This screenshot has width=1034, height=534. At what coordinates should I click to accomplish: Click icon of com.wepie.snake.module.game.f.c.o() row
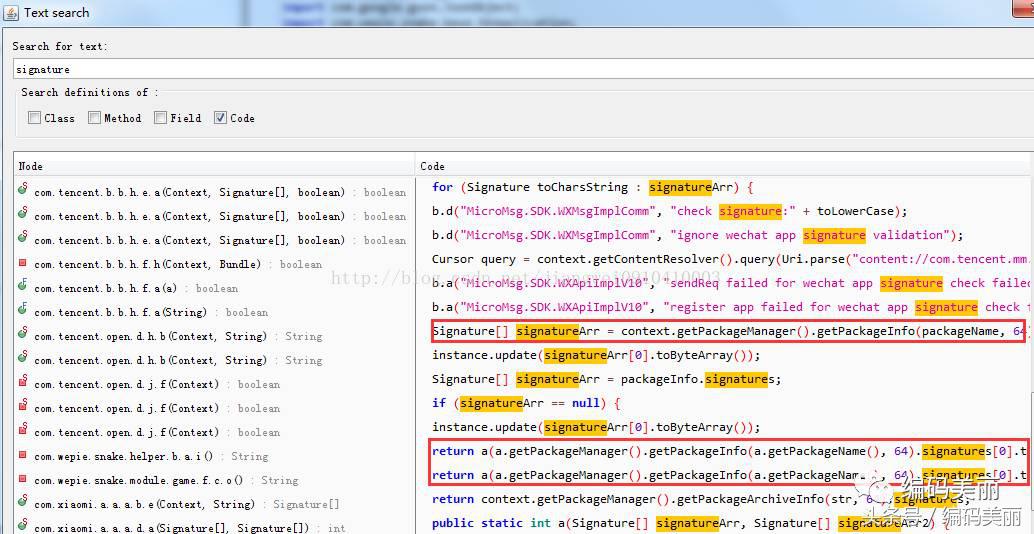pos(22,479)
